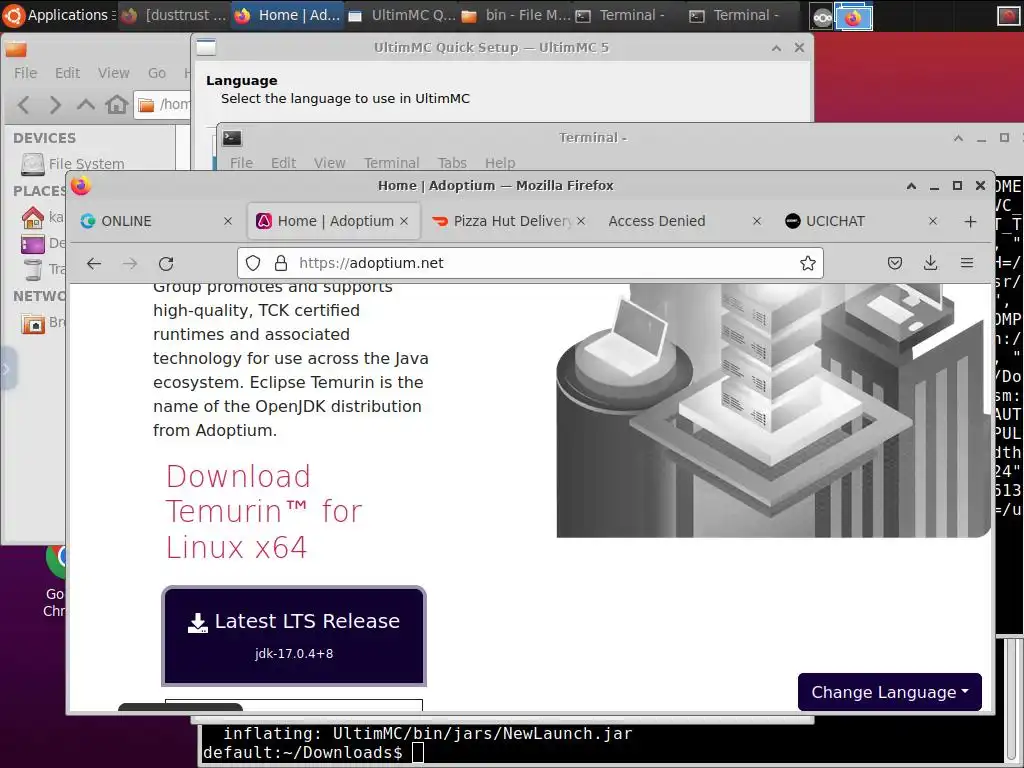Click the tracking protection shield icon
Viewport: 1024px width, 768px height.
pyautogui.click(x=253, y=263)
